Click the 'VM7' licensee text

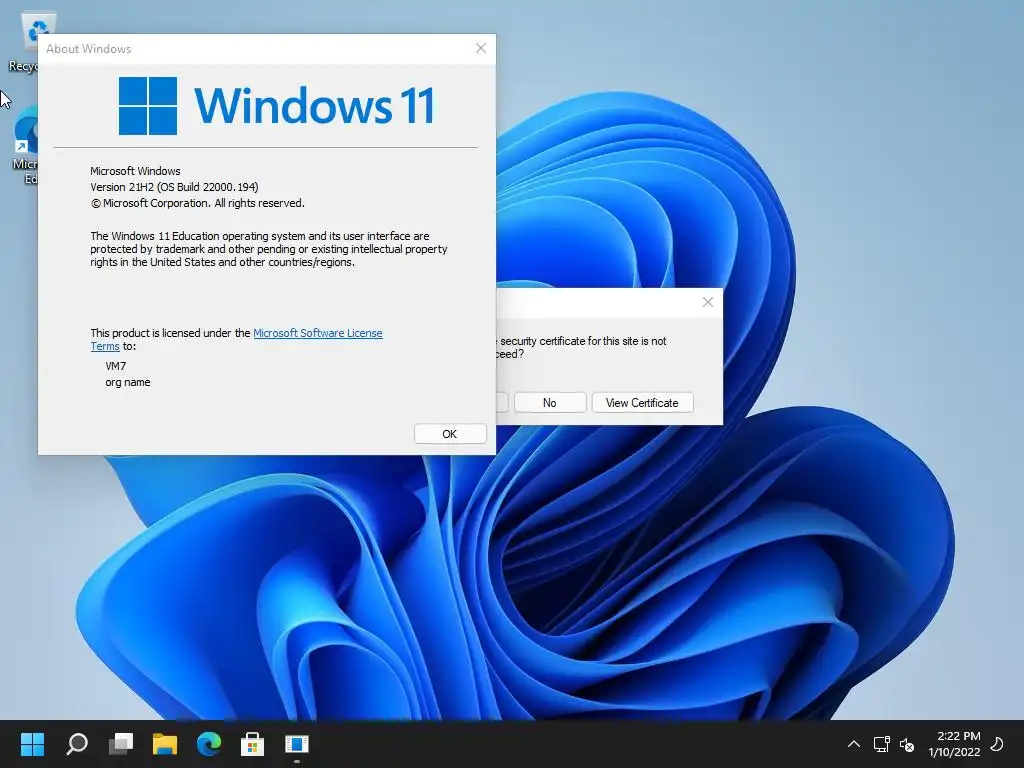[x=116, y=366]
